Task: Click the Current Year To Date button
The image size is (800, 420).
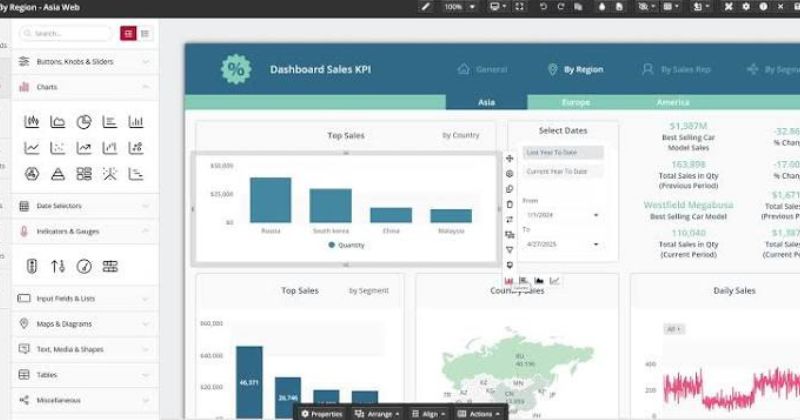Action: (x=563, y=171)
